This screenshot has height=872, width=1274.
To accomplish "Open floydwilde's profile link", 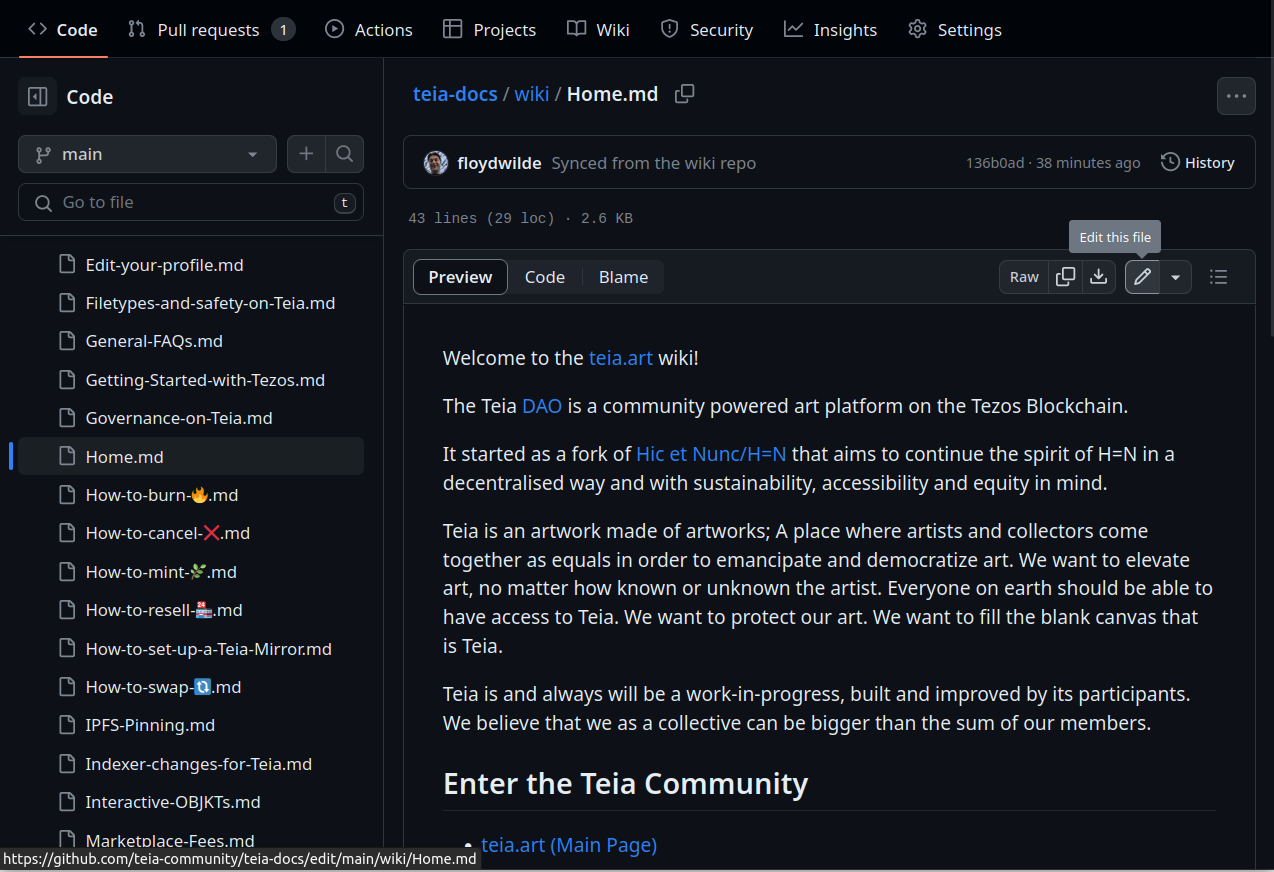I will (x=500, y=163).
